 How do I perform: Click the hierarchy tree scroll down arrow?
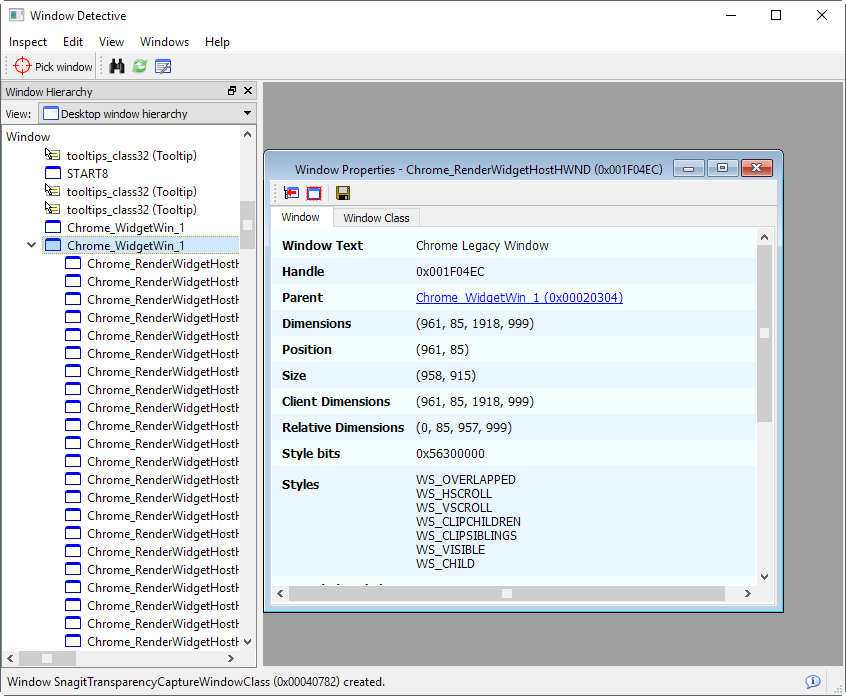click(x=247, y=642)
